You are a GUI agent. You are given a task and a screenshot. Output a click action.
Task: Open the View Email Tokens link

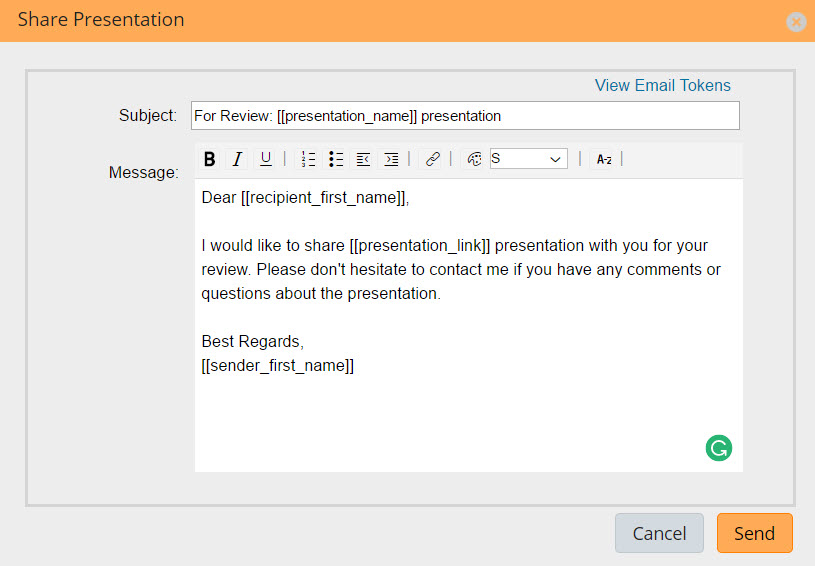(663, 85)
